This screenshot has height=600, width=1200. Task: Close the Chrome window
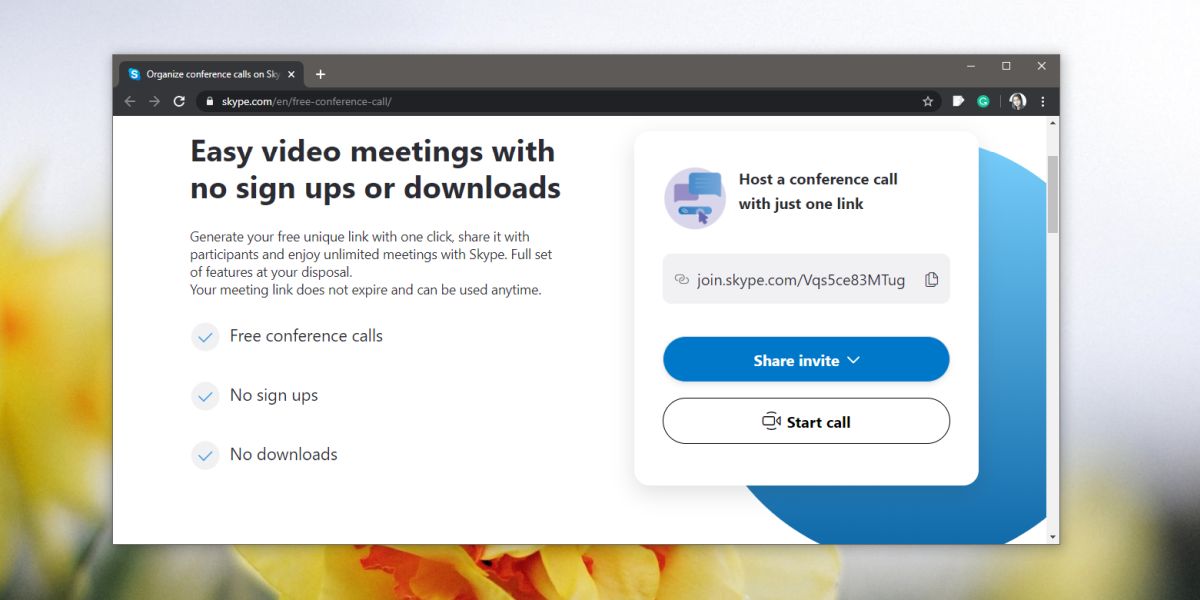point(1041,66)
